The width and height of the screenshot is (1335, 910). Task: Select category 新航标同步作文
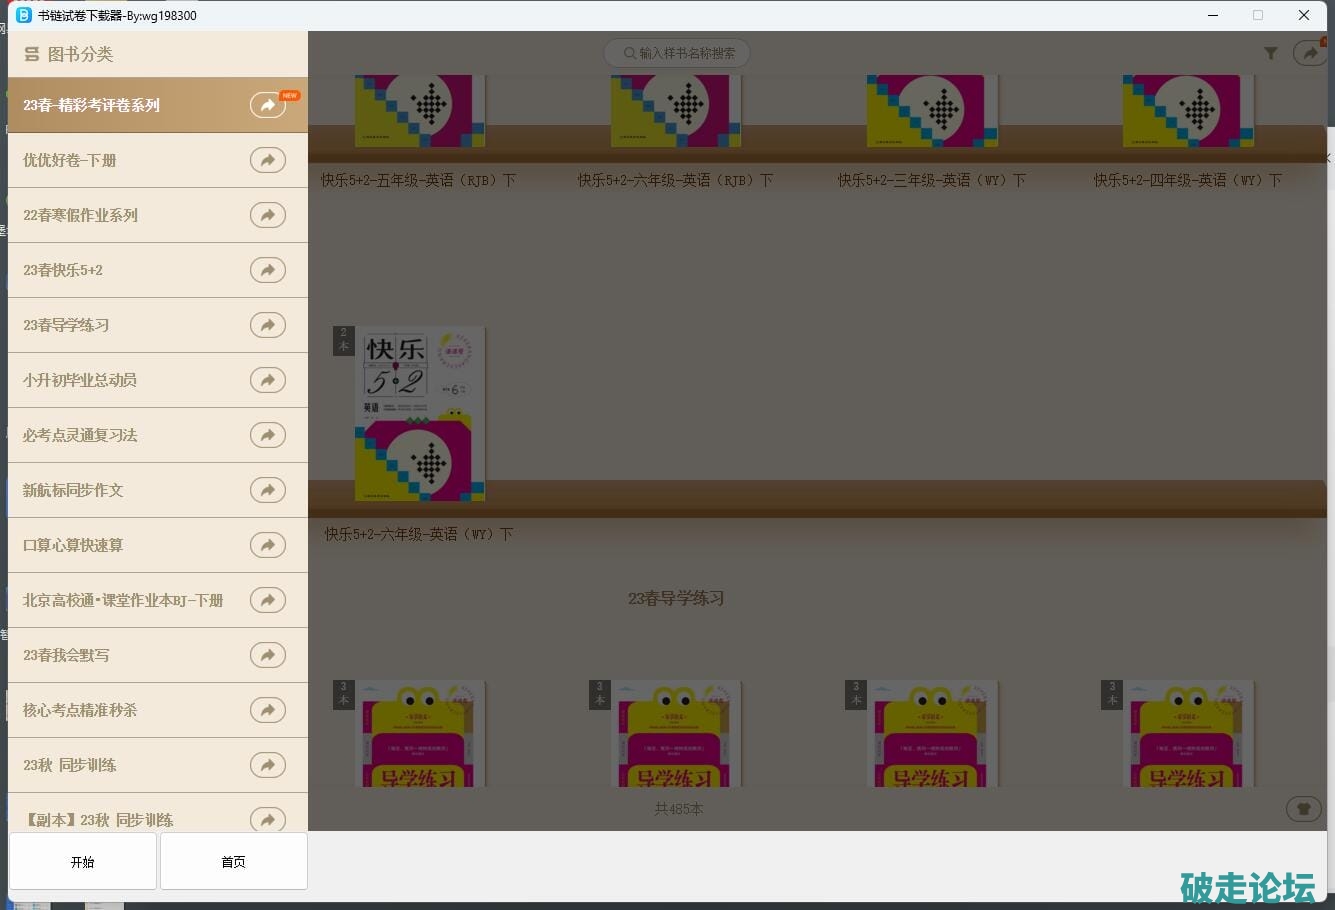(158, 490)
